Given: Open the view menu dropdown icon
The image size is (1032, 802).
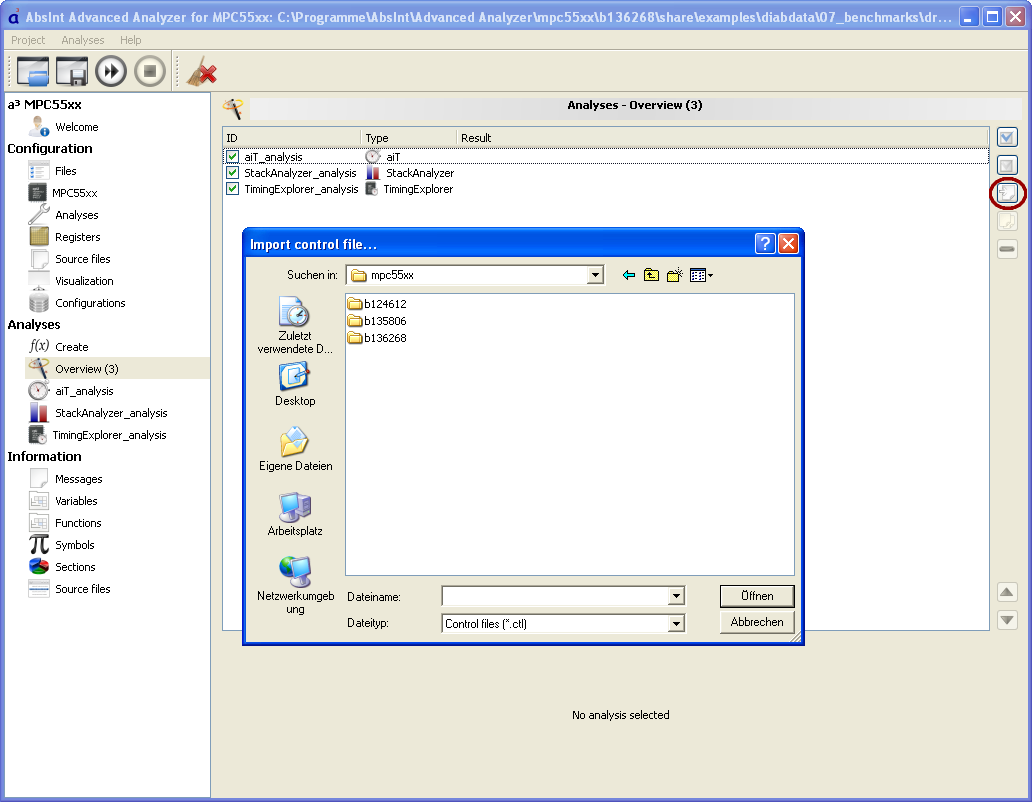Looking at the screenshot, I should coord(701,275).
